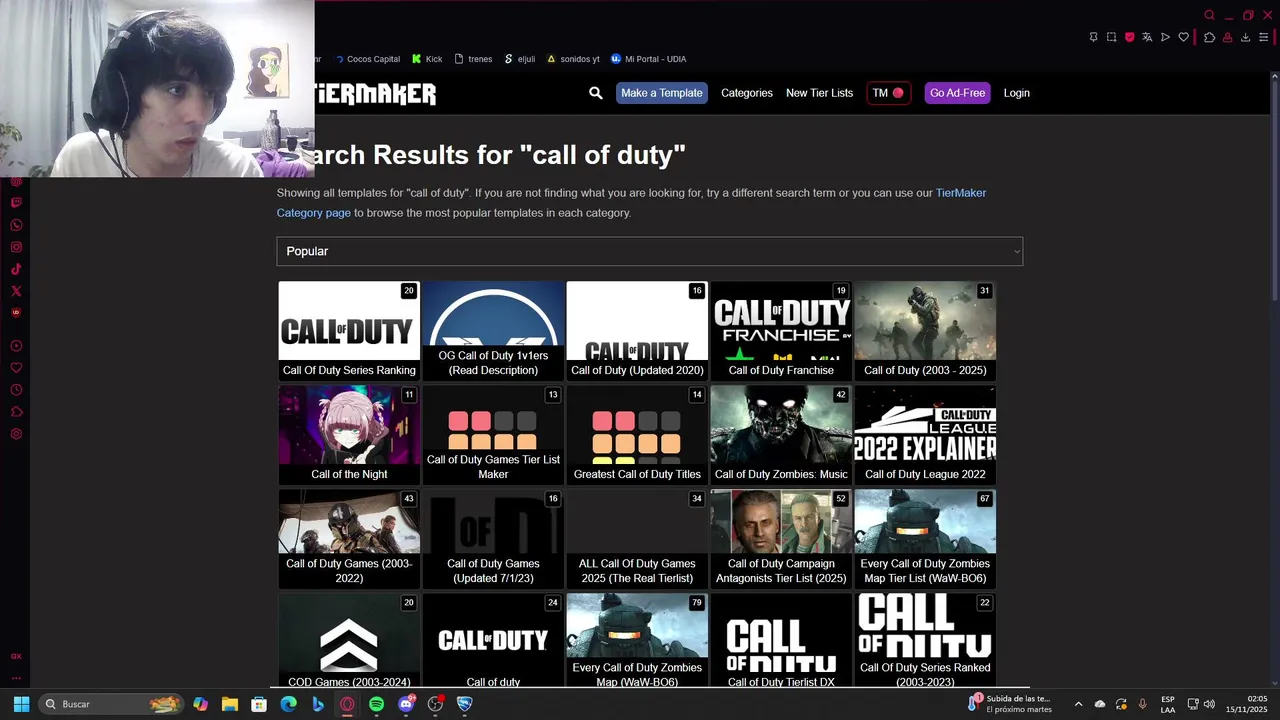
Task: Go to New Tier Lists
Action: [819, 93]
